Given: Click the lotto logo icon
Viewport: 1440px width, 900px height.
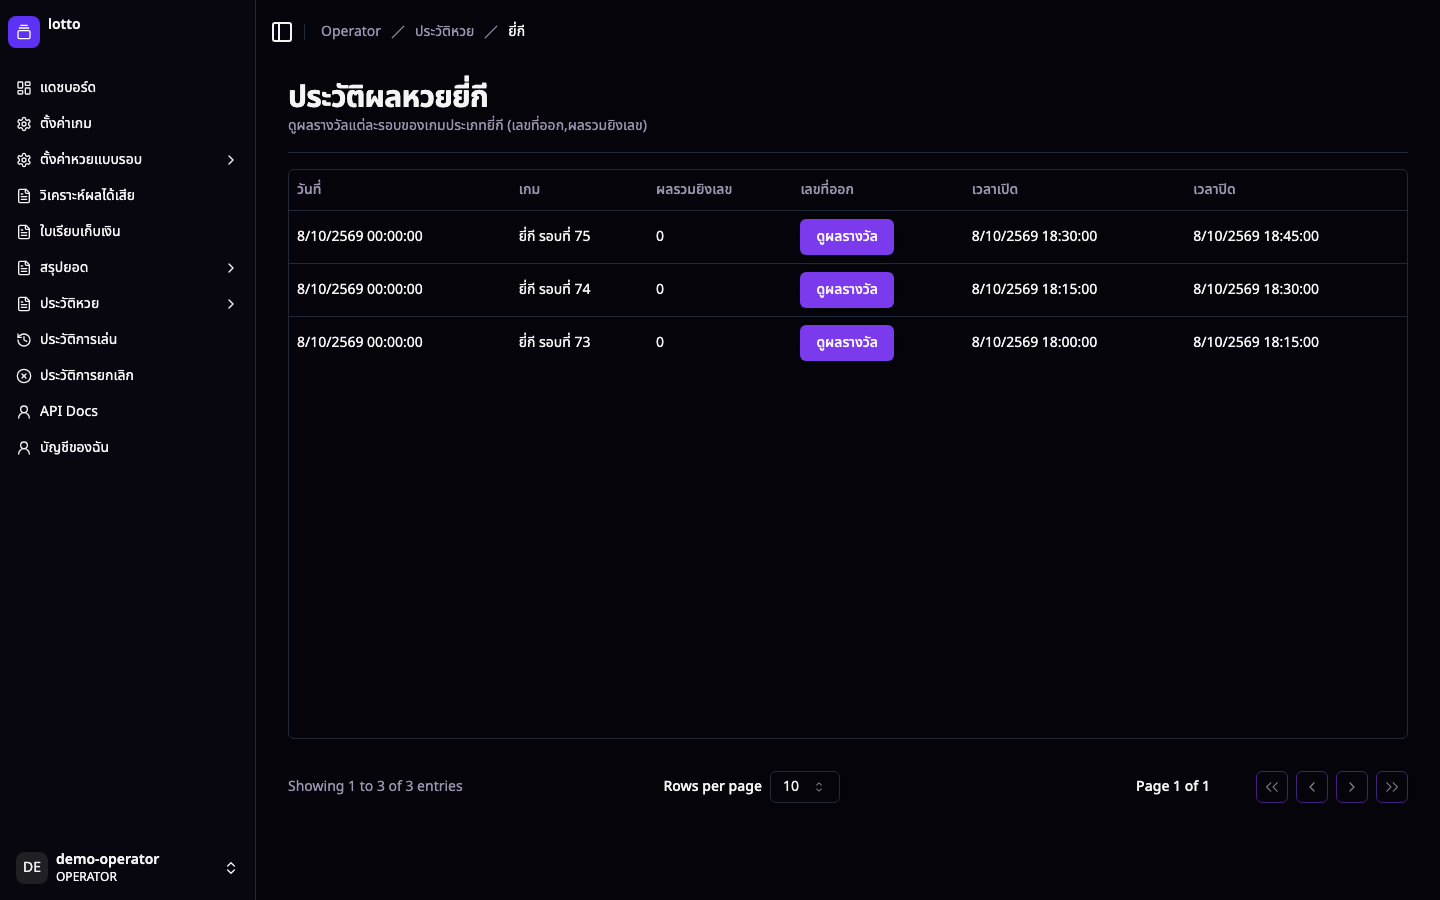Looking at the screenshot, I should 24,32.
